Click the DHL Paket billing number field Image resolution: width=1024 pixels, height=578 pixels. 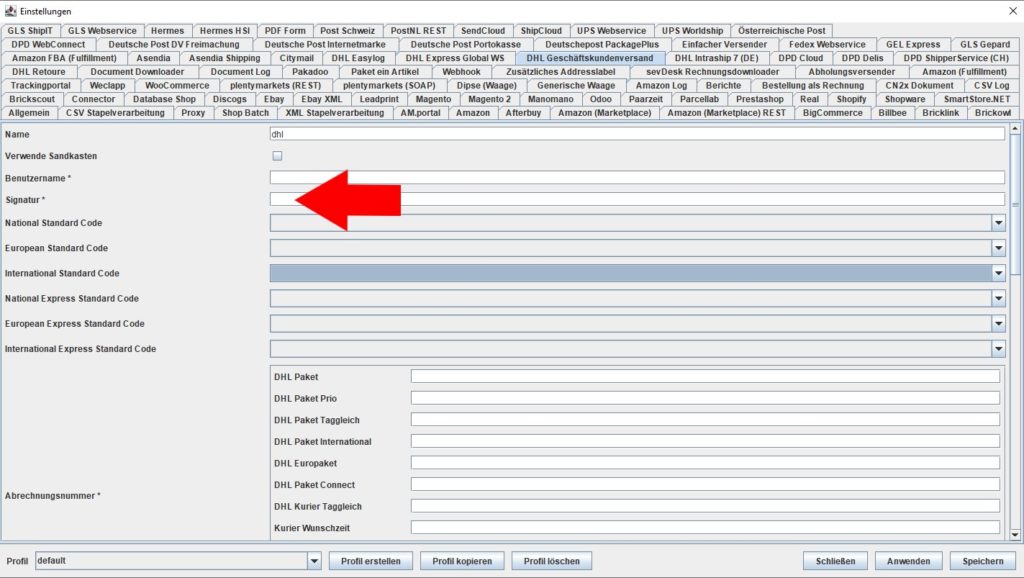click(x=705, y=376)
